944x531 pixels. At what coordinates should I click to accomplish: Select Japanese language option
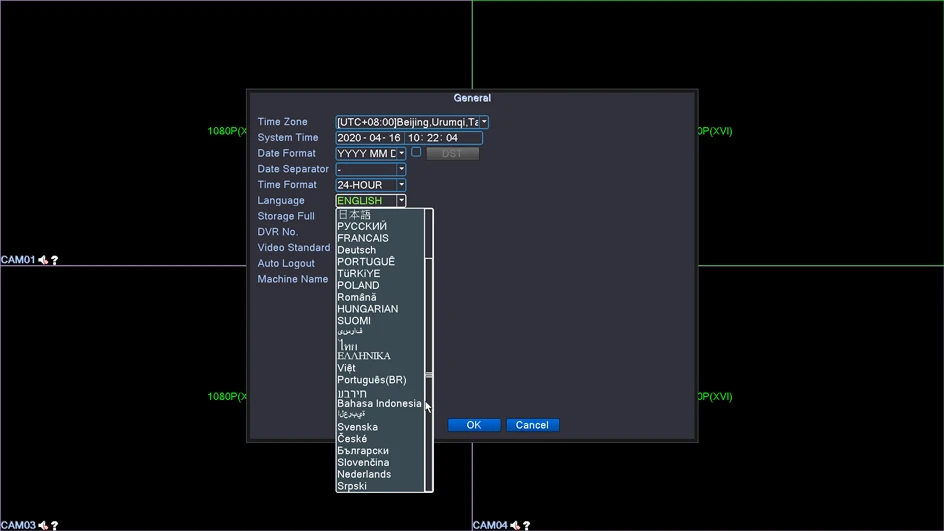coord(380,215)
